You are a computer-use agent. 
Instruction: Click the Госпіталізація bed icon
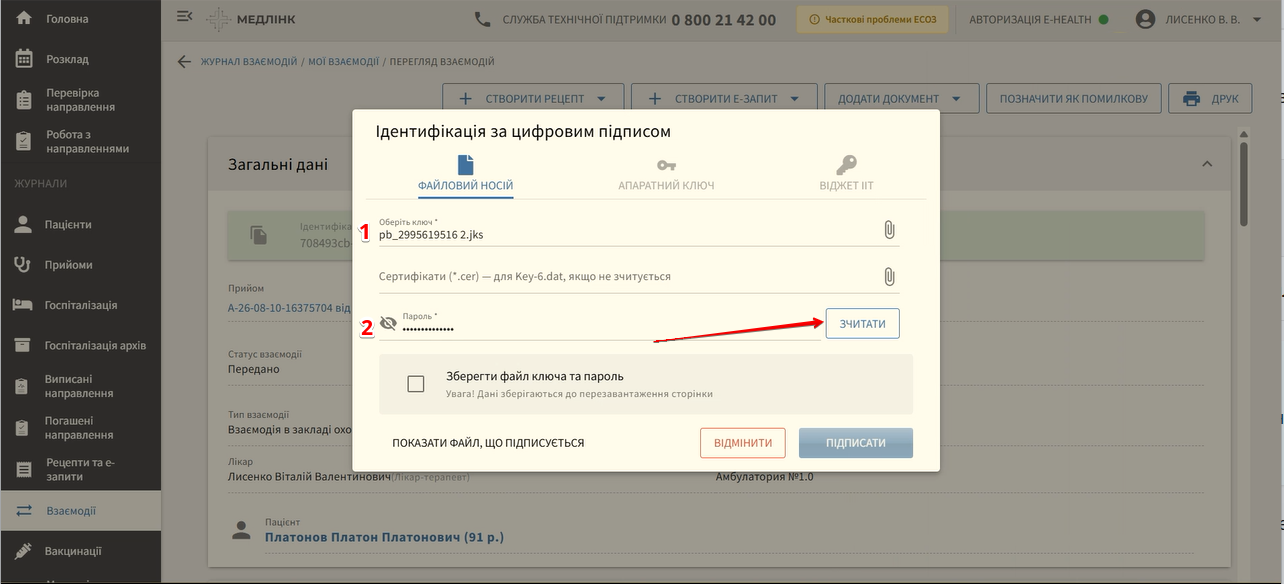[22, 305]
